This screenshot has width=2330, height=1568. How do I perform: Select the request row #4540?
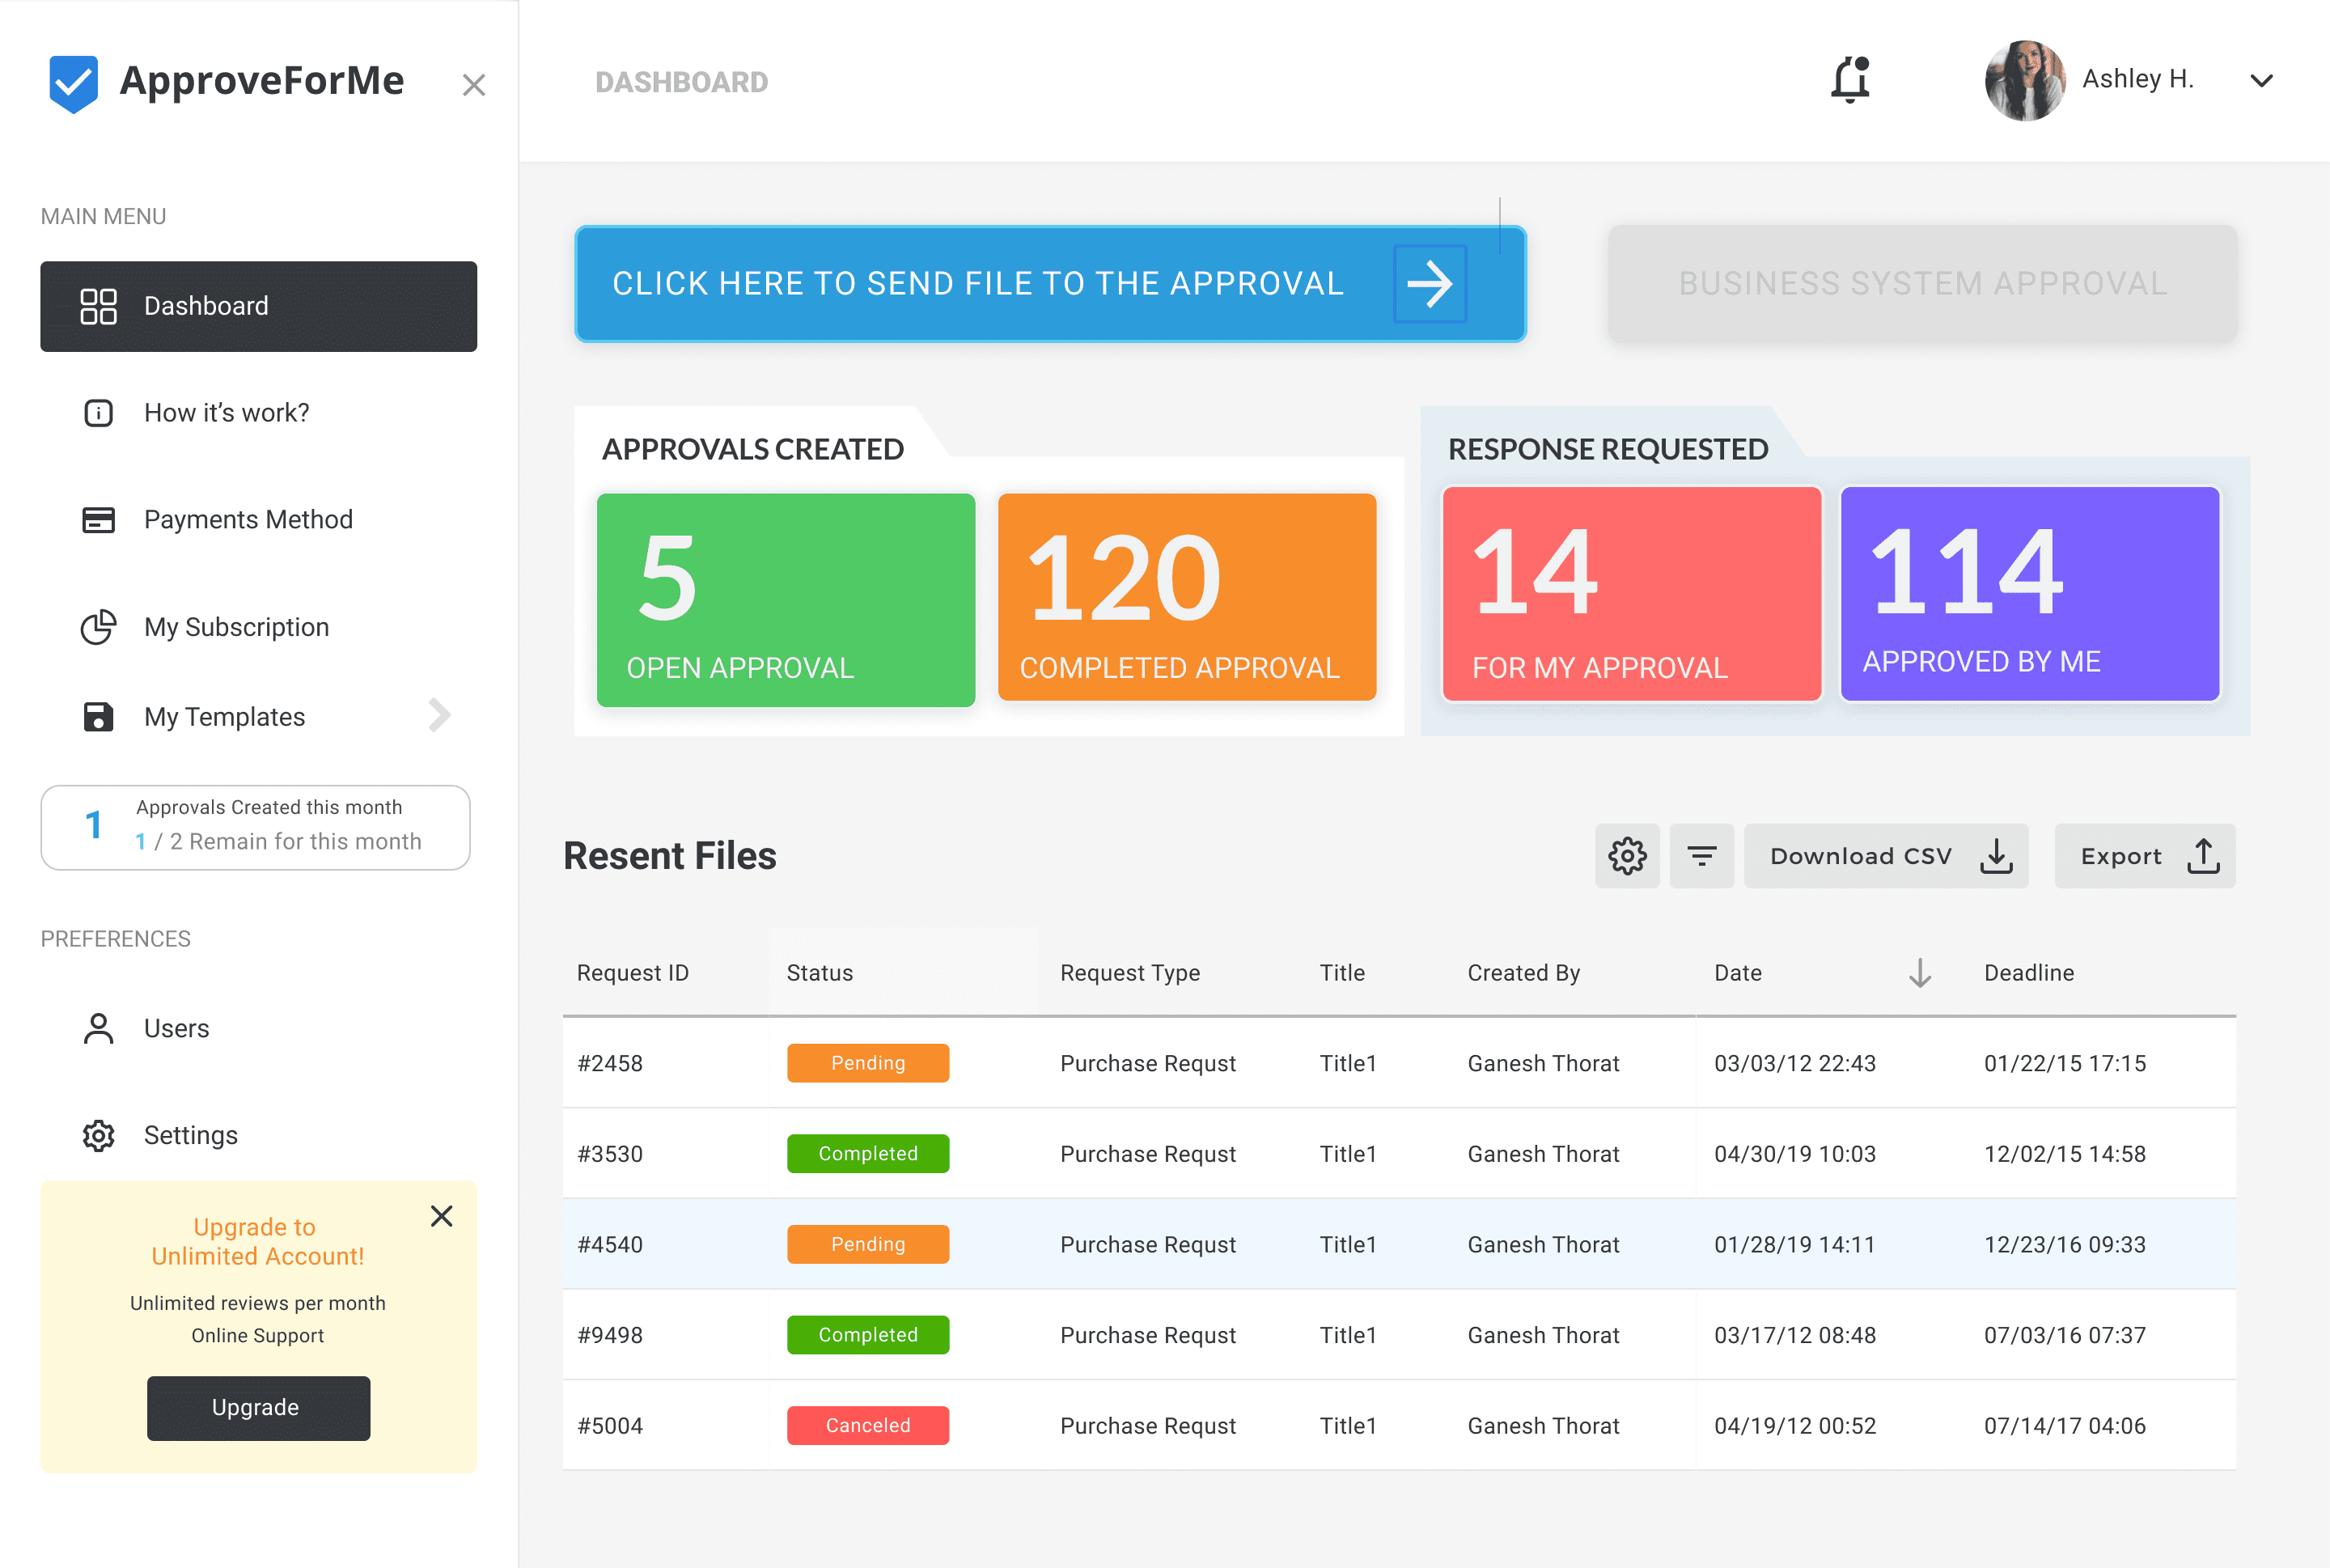click(1398, 1244)
